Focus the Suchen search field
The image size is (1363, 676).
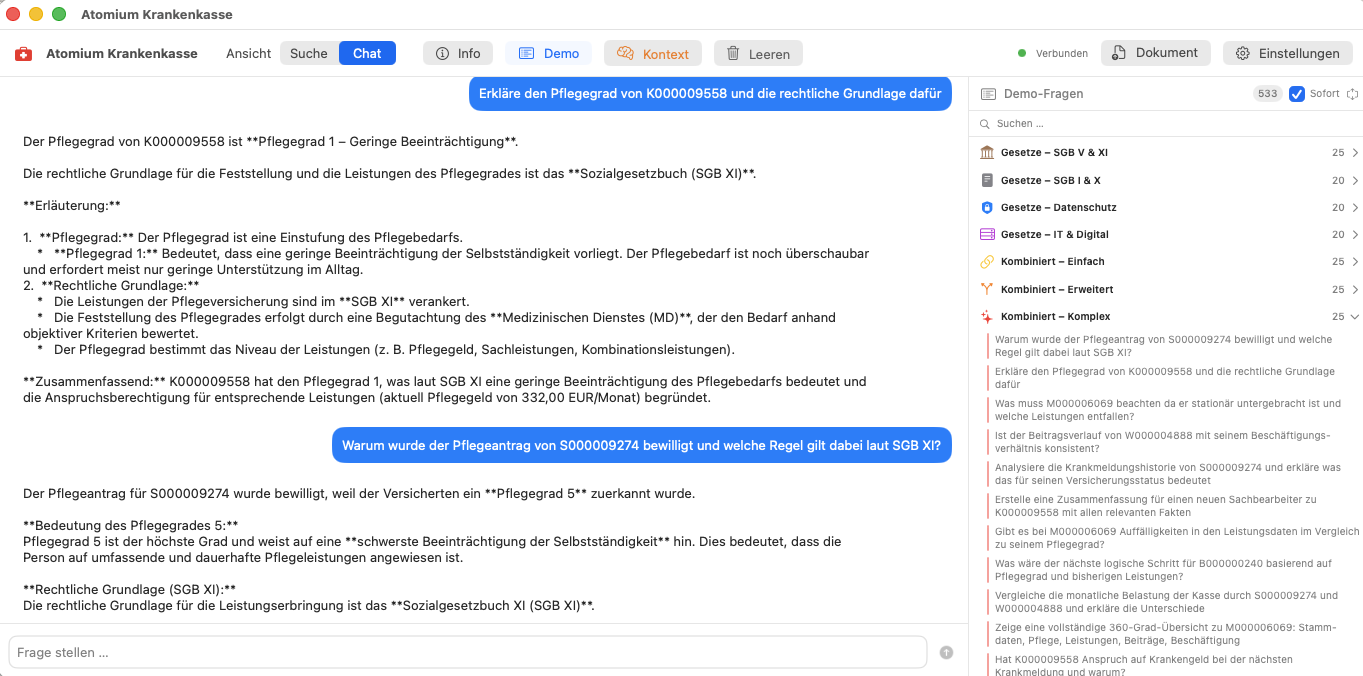tap(1165, 124)
